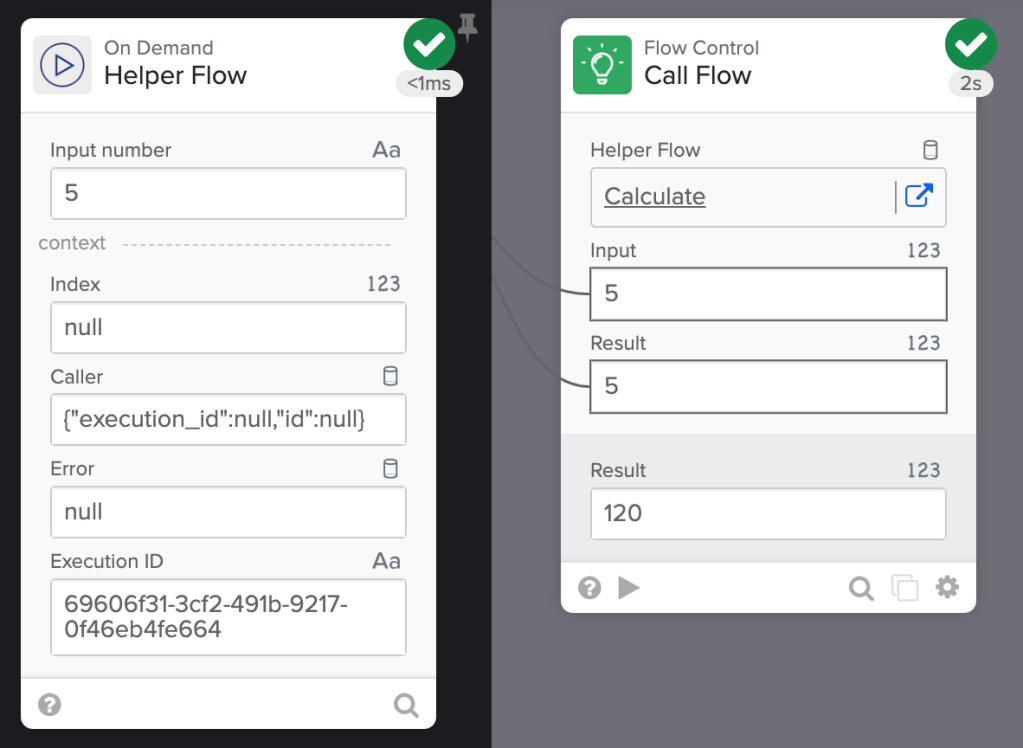Open Call Flow card settings gear
Image resolution: width=1023 pixels, height=748 pixels.
coord(946,587)
